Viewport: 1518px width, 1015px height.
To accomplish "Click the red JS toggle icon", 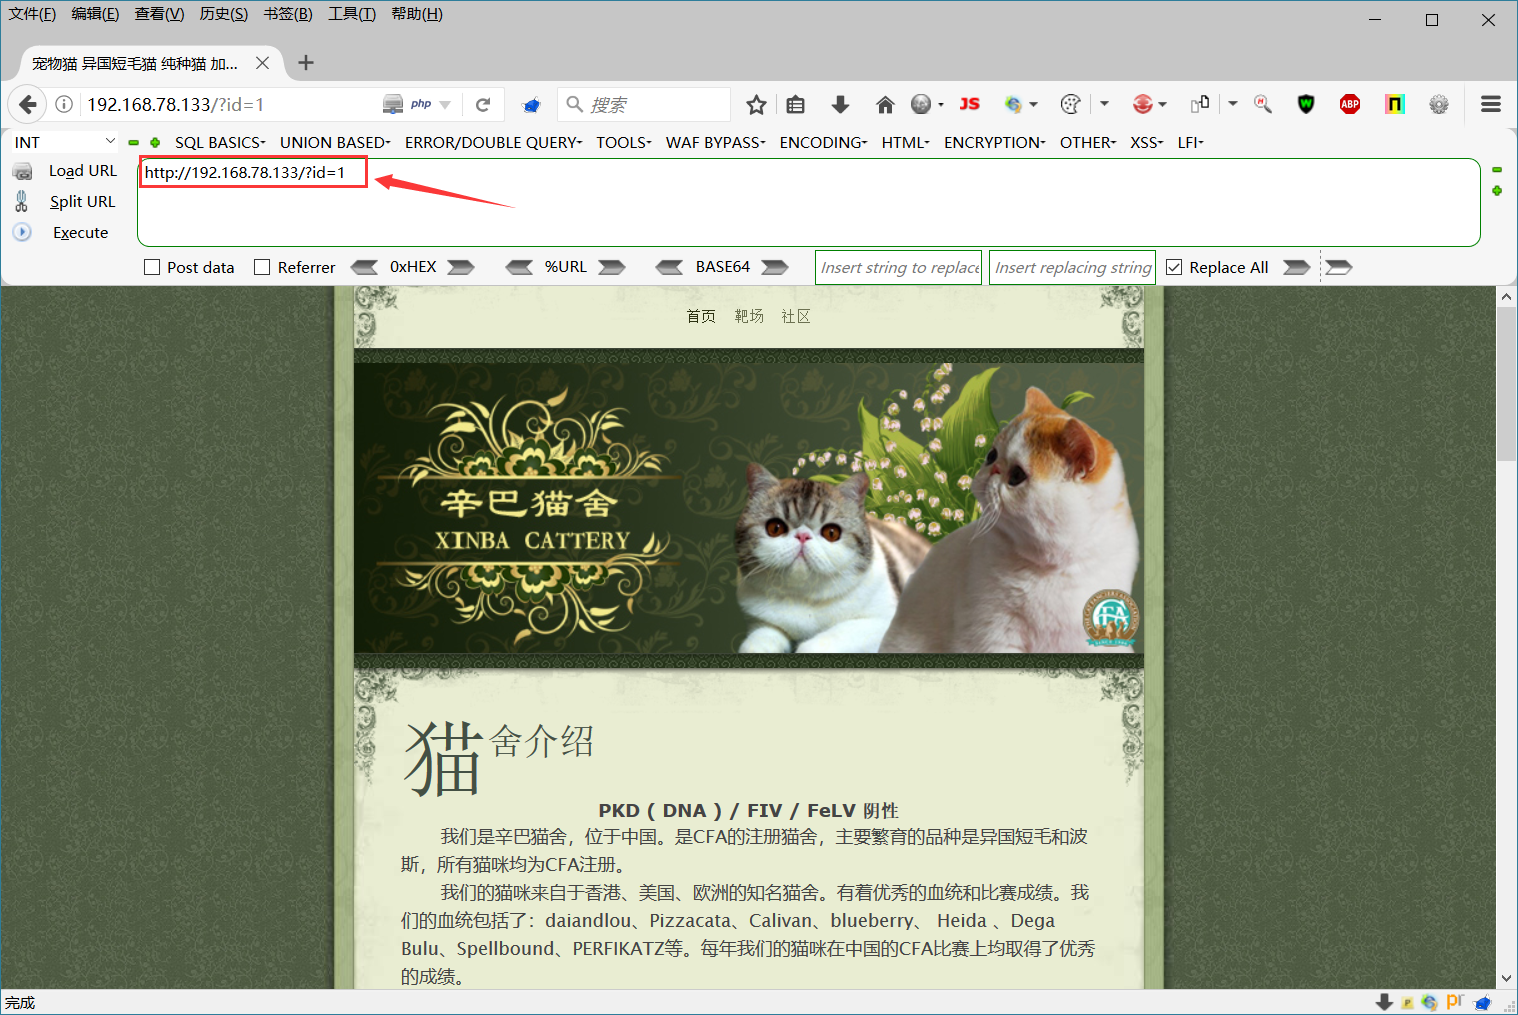I will click(969, 104).
